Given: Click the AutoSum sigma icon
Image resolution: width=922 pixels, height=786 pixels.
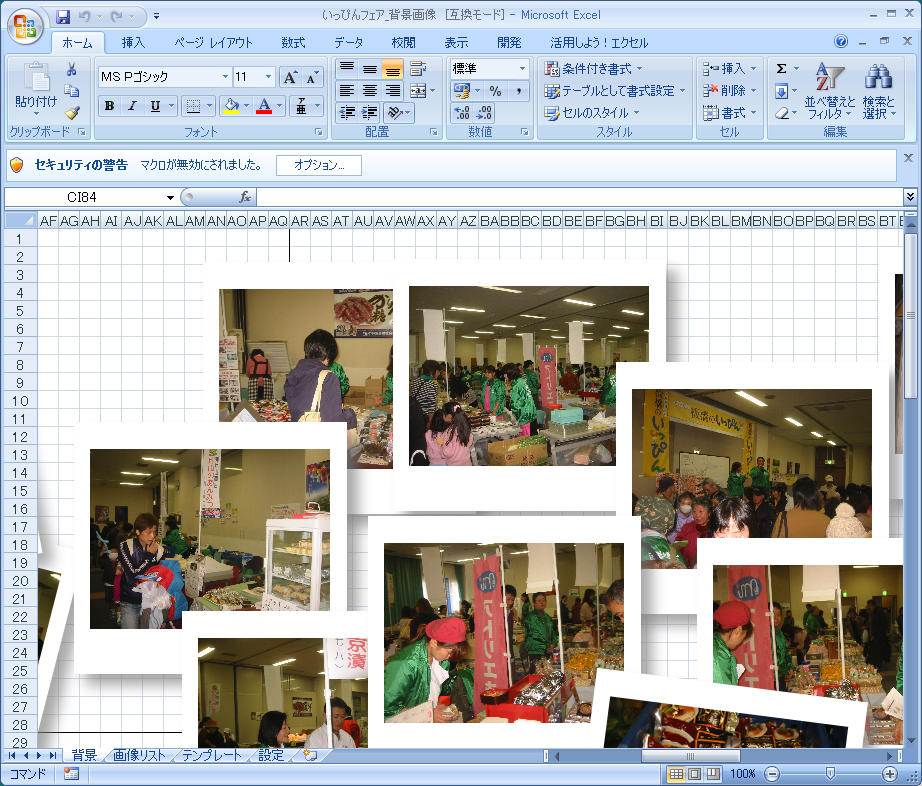Looking at the screenshot, I should (782, 69).
